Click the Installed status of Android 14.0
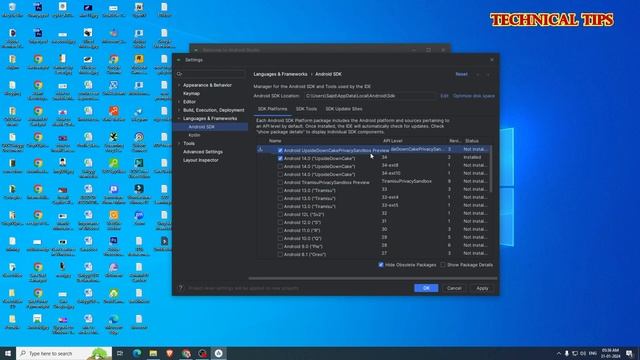The image size is (640, 360). [x=472, y=157]
